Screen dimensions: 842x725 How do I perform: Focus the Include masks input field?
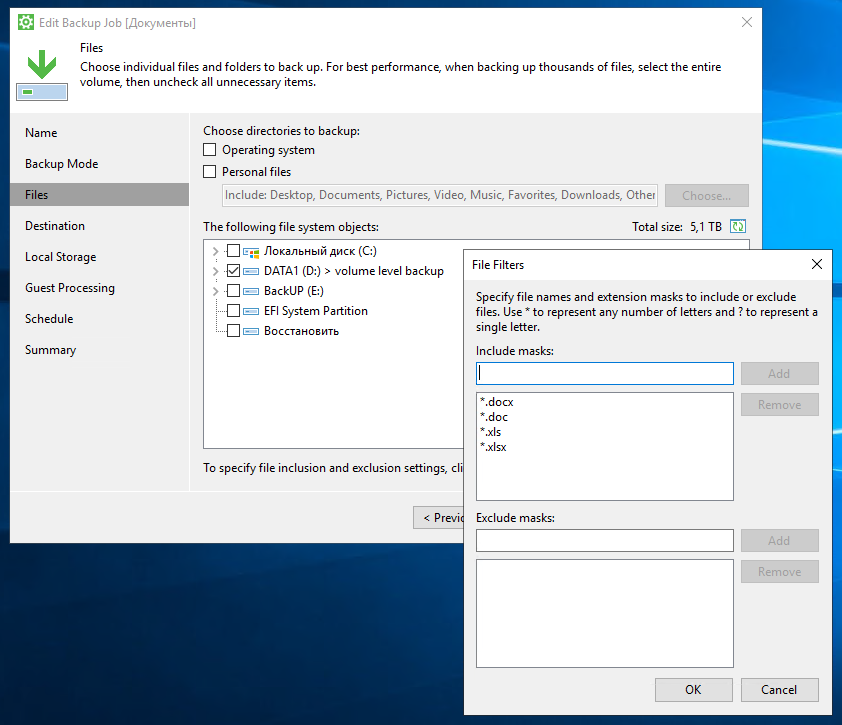[605, 373]
